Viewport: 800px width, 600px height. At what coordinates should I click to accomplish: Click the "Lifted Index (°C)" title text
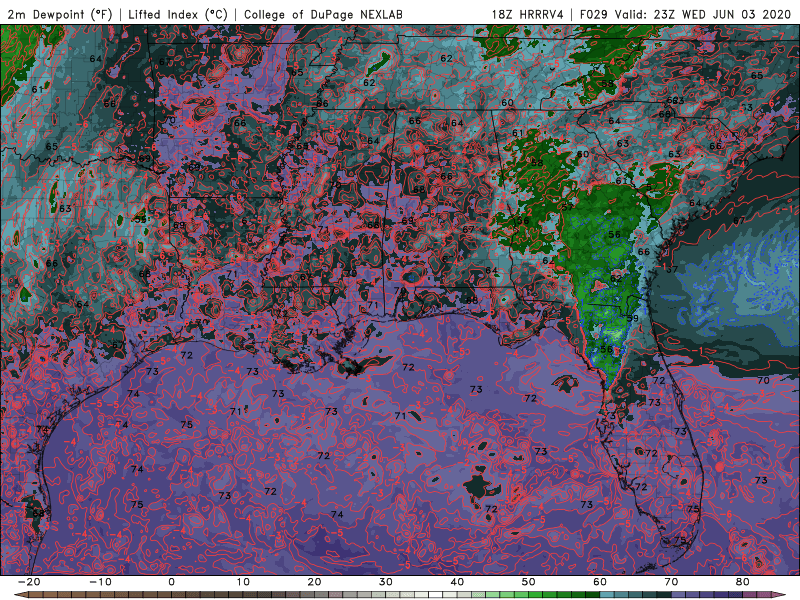178,15
